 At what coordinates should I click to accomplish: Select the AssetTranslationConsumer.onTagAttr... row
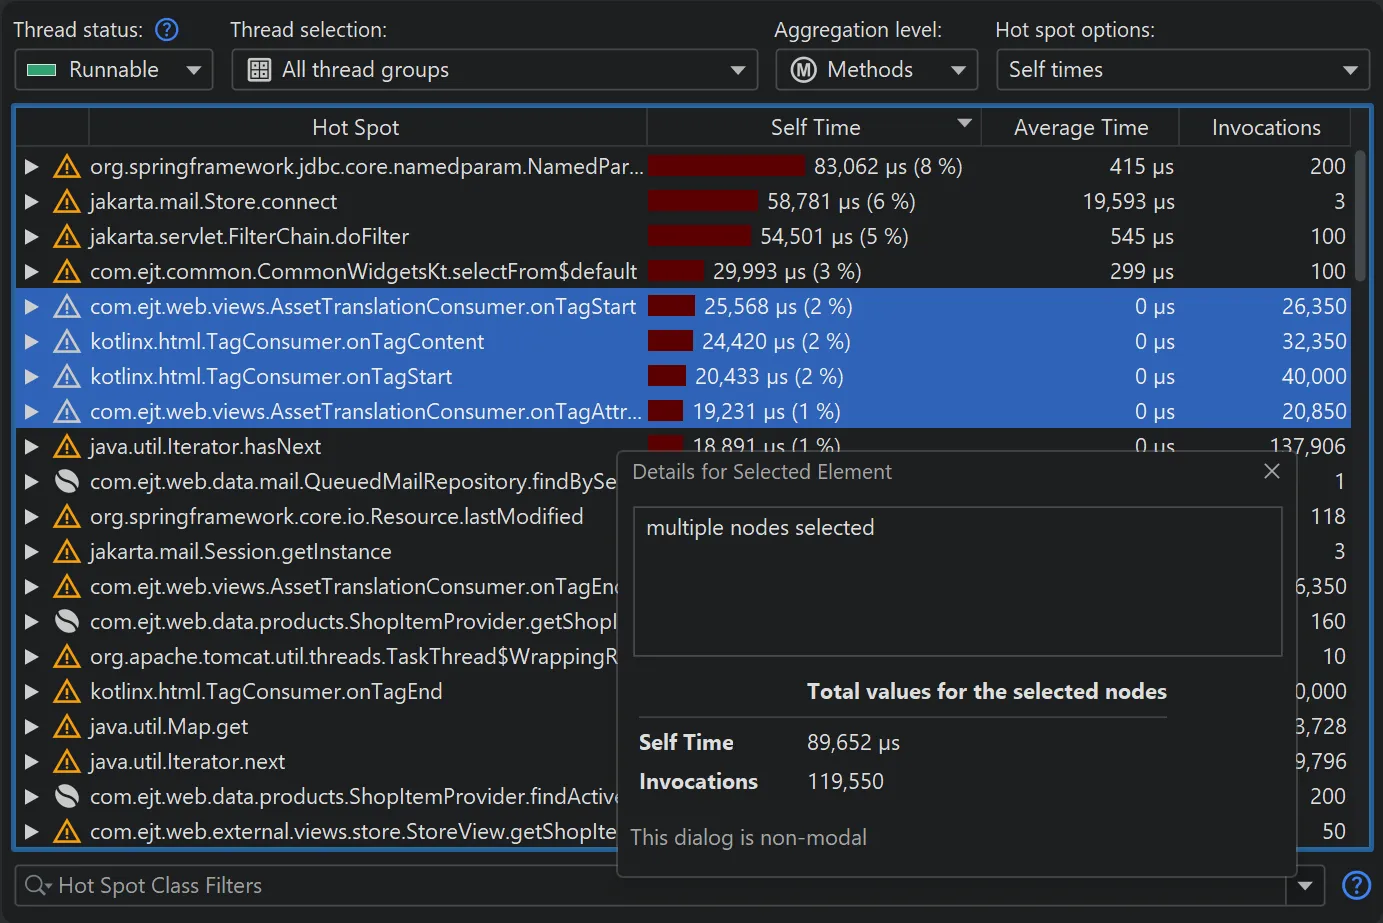point(683,411)
